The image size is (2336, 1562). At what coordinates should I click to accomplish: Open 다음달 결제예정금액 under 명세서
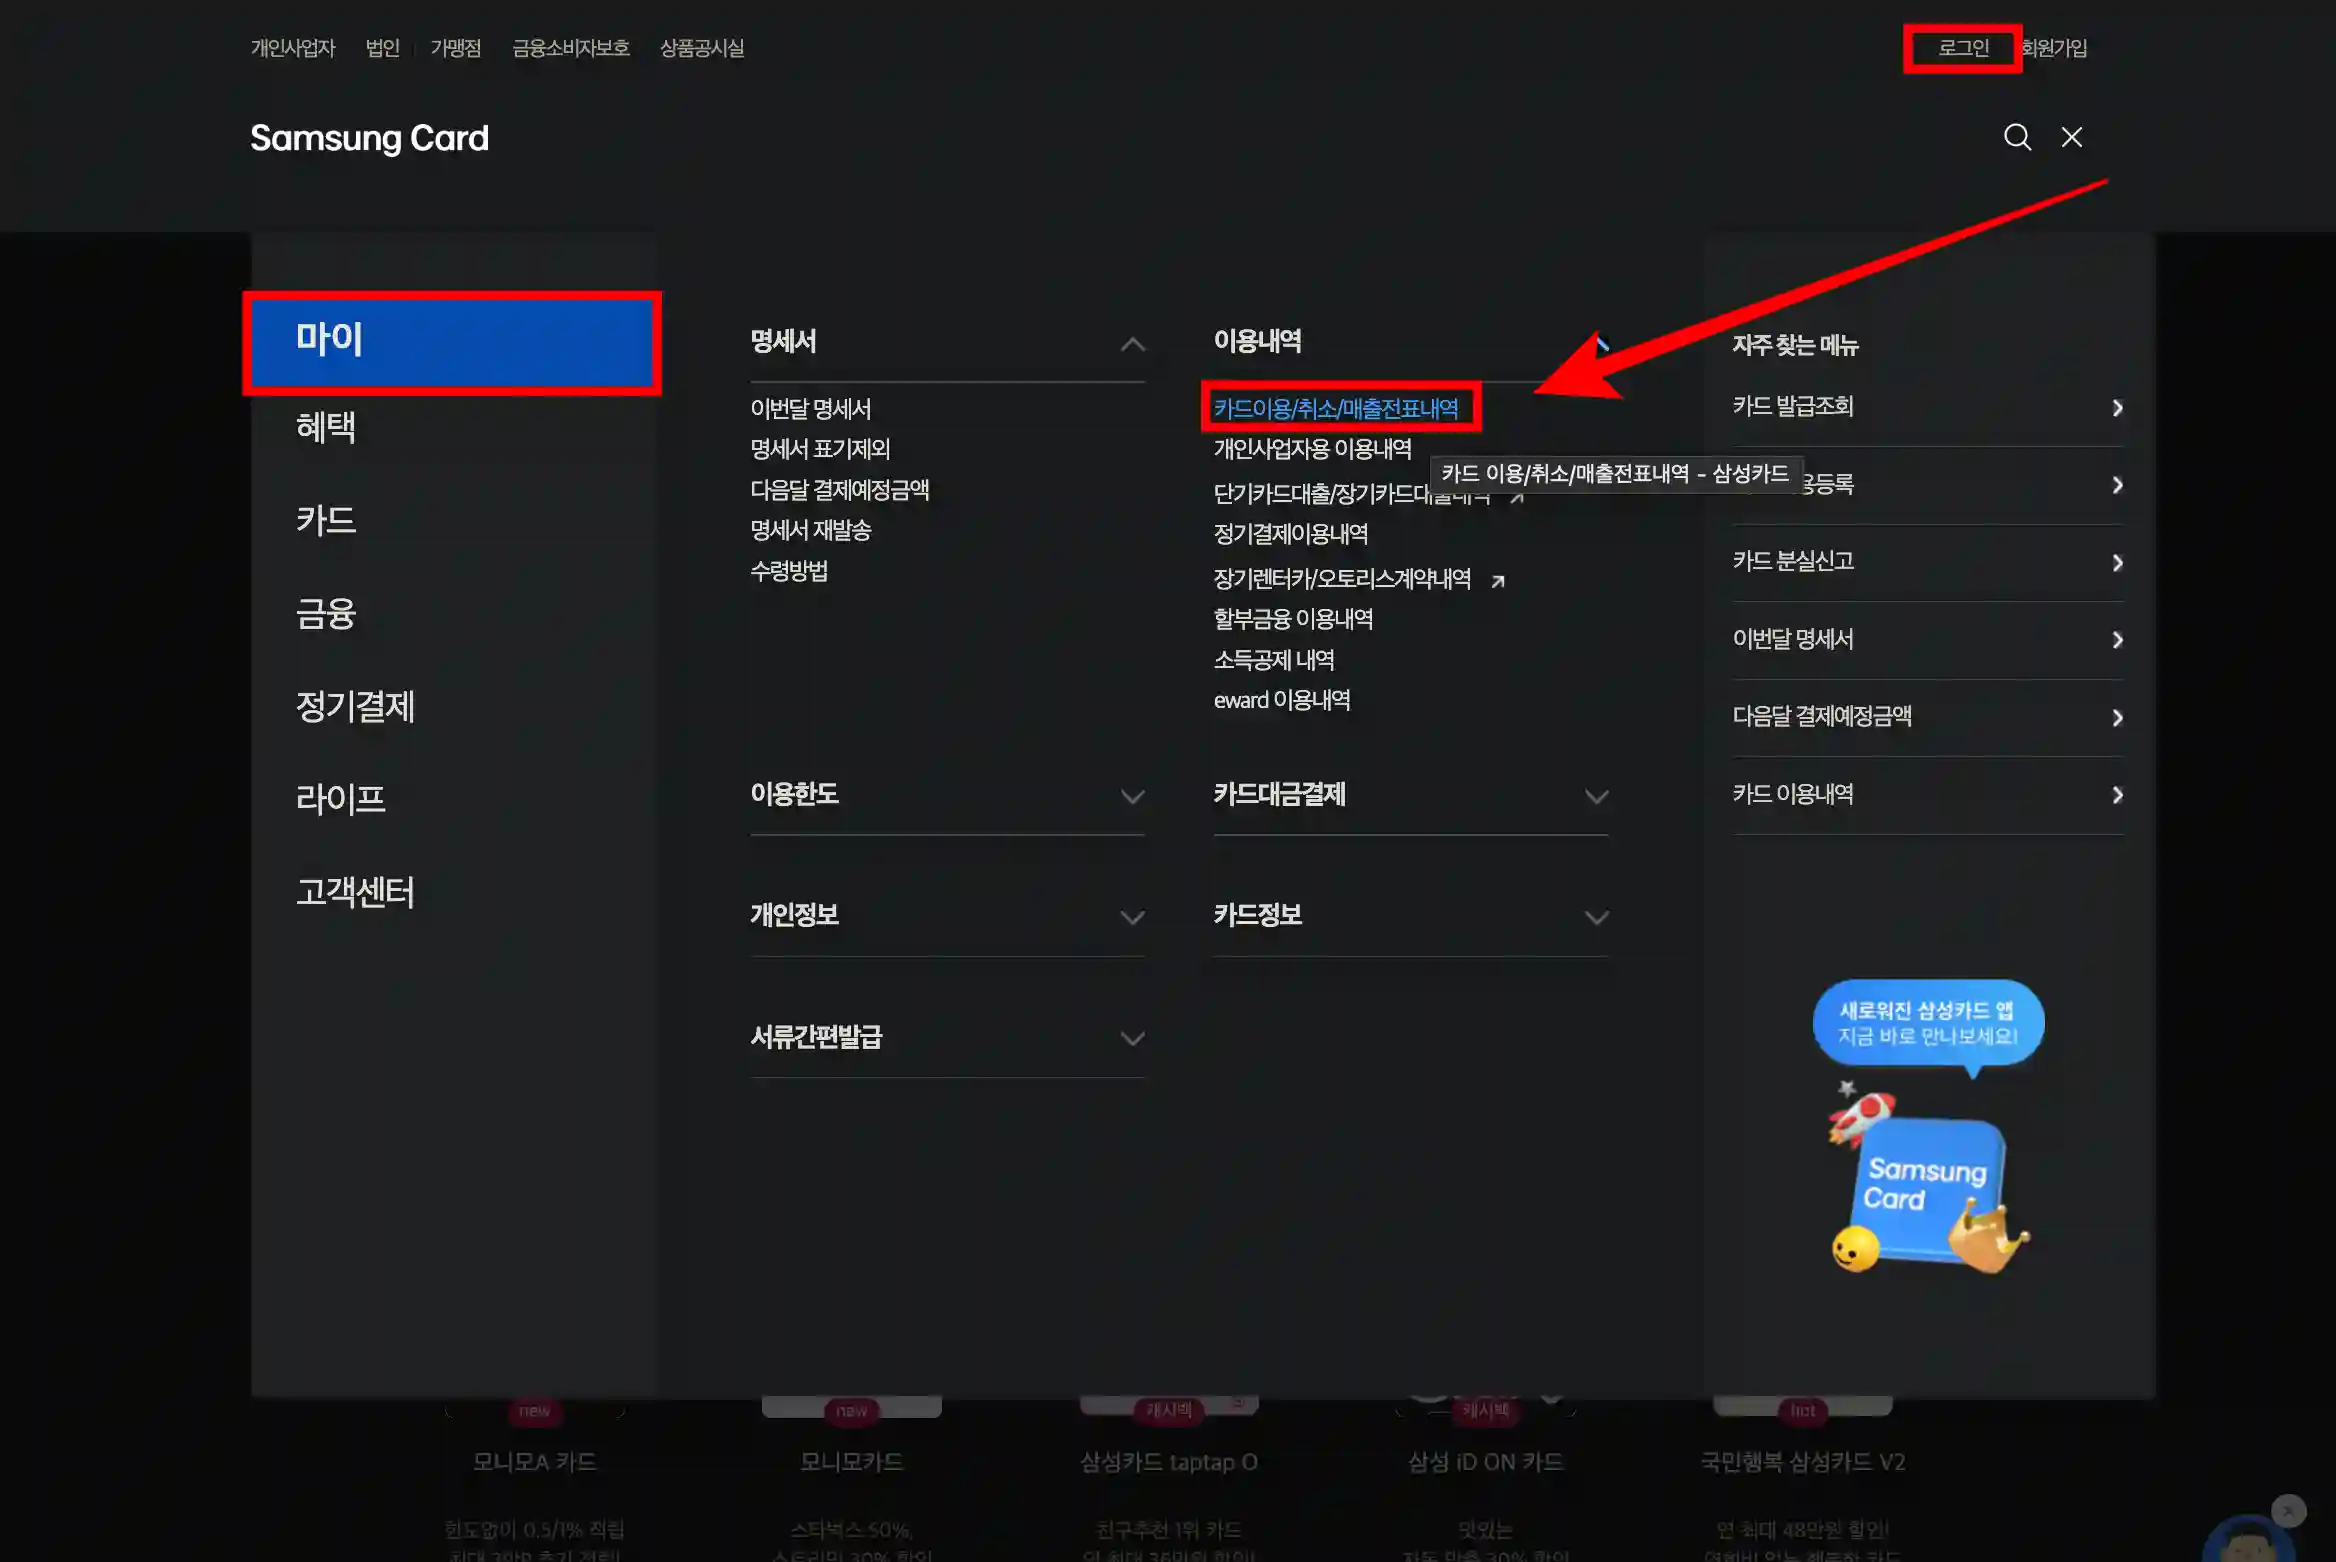coord(840,490)
